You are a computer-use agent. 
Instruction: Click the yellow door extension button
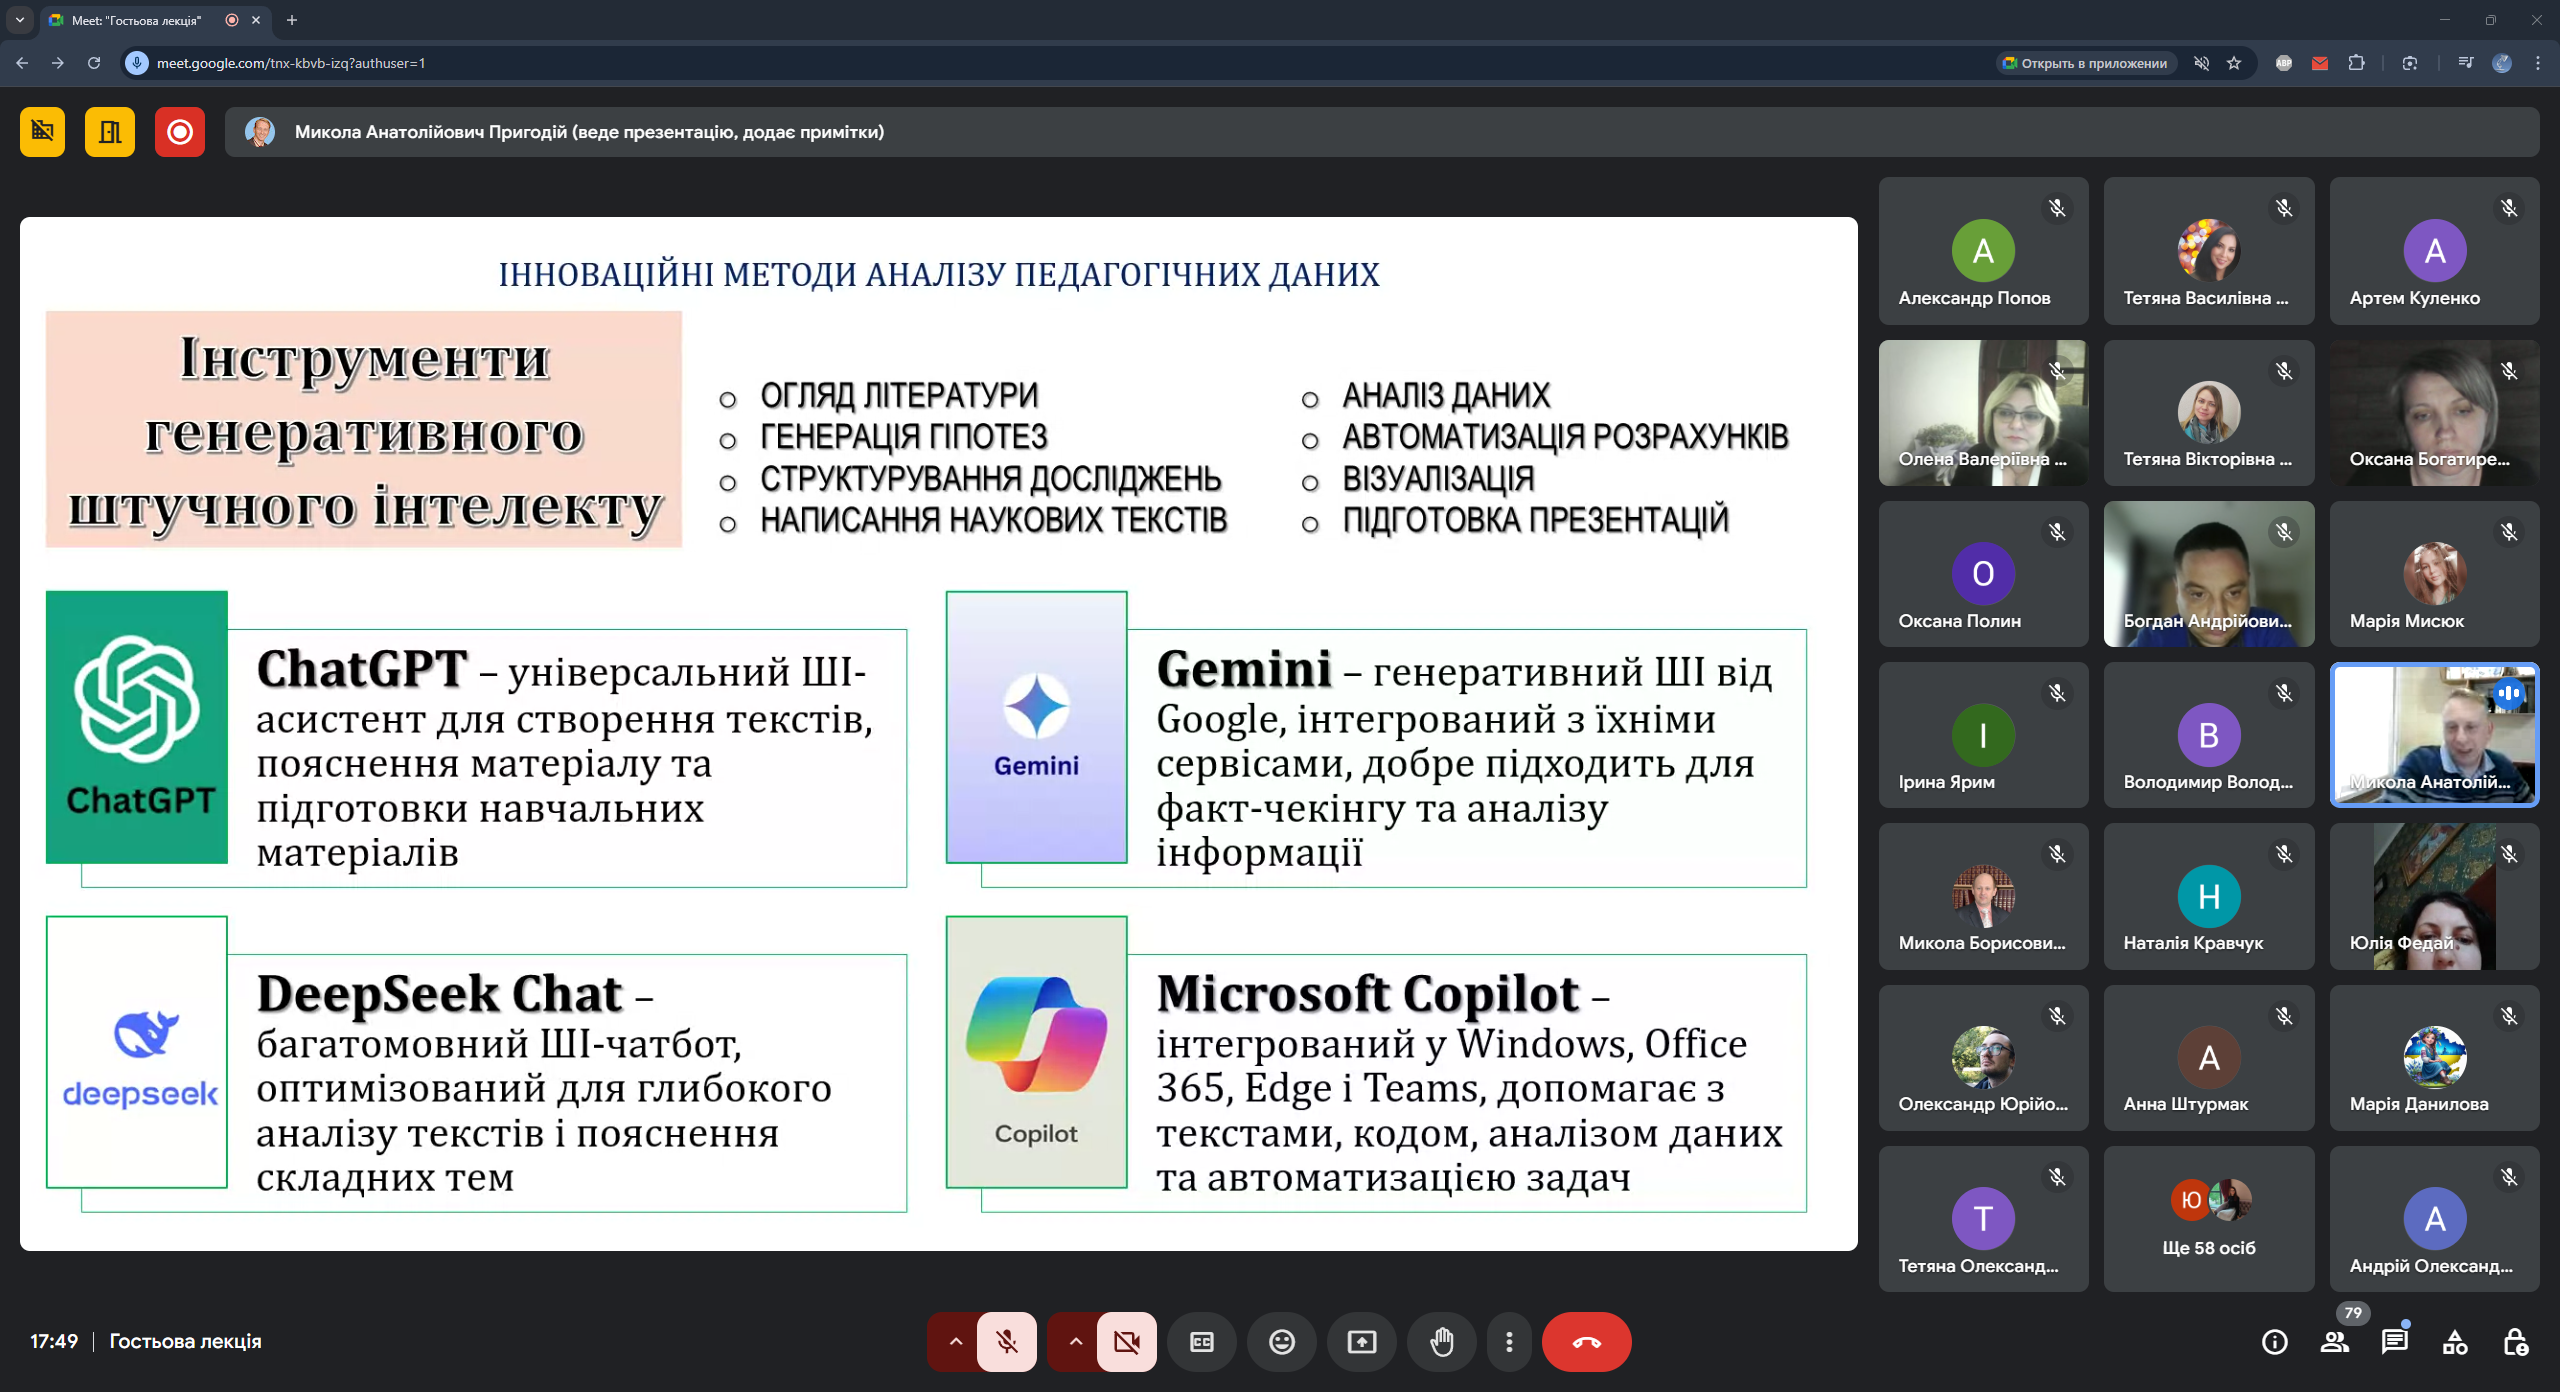(110, 132)
